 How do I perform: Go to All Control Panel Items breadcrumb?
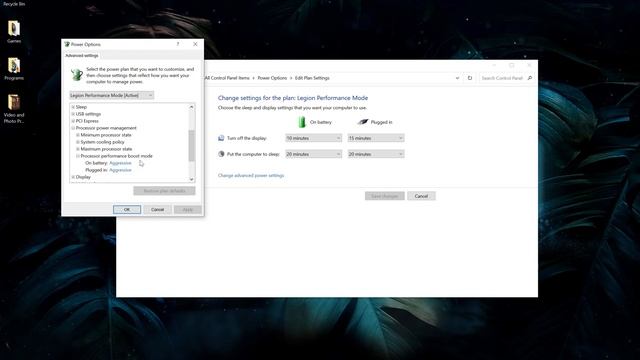227,78
